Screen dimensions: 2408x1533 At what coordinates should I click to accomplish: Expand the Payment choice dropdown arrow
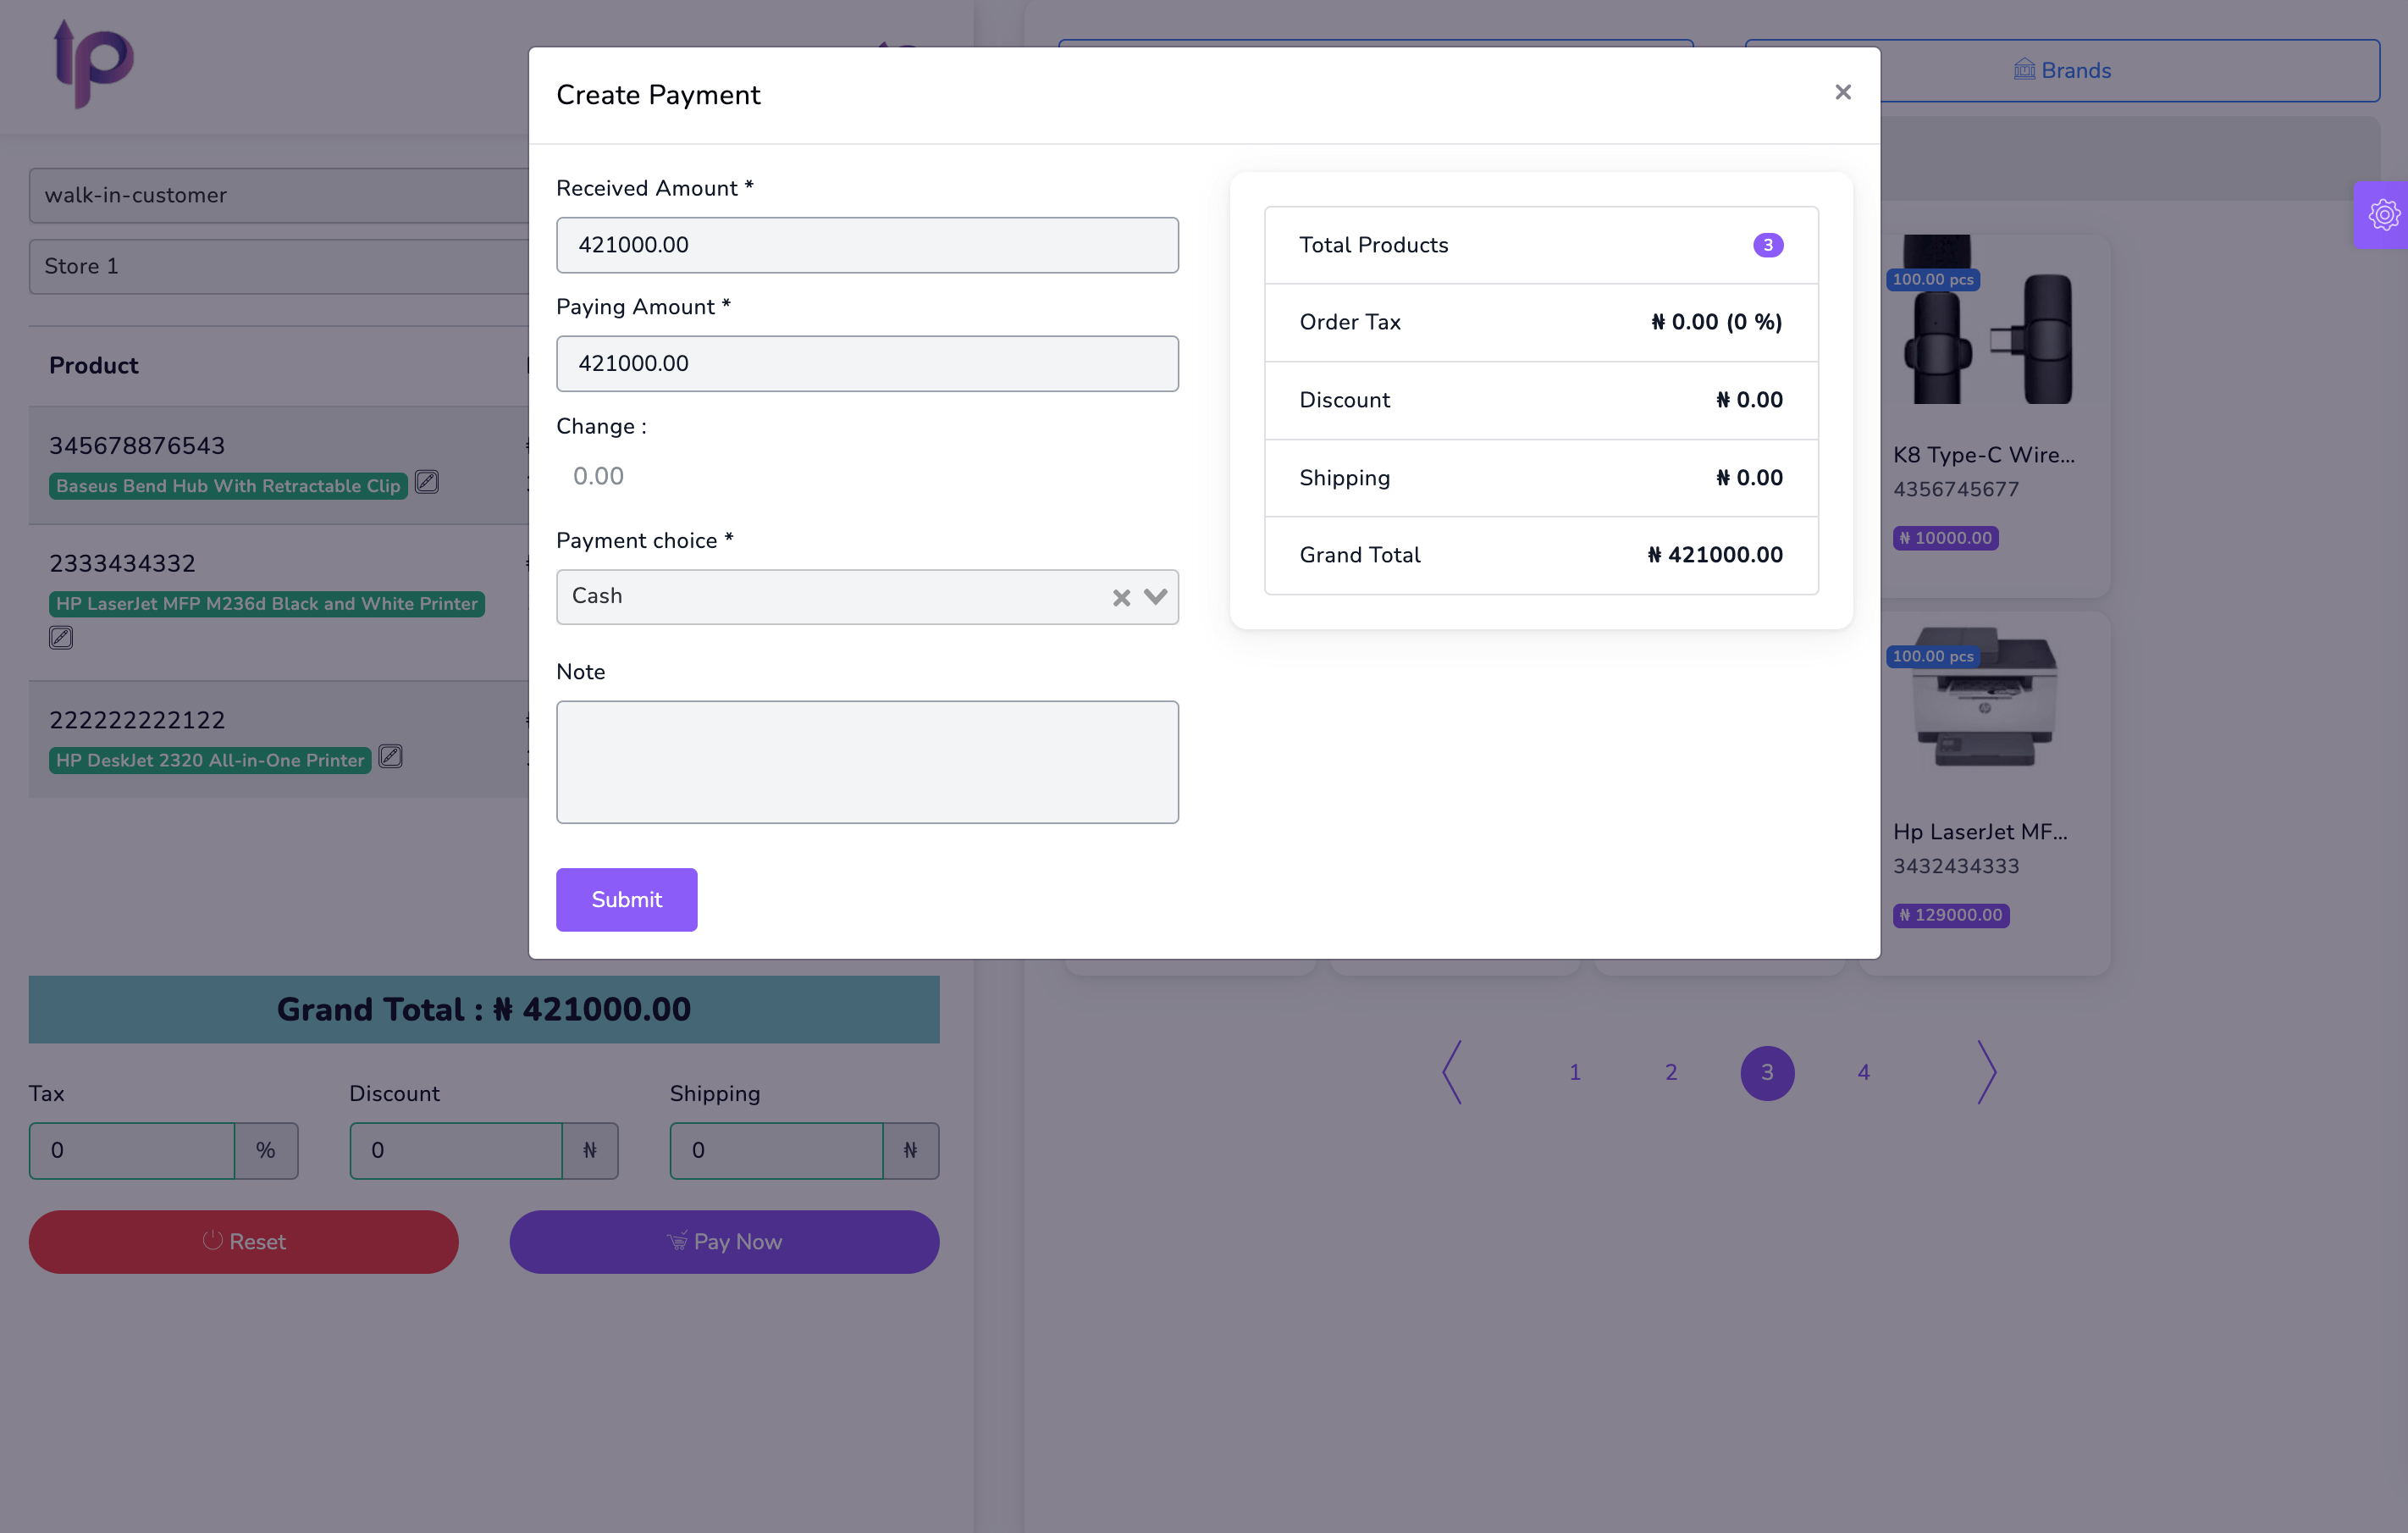(1155, 597)
